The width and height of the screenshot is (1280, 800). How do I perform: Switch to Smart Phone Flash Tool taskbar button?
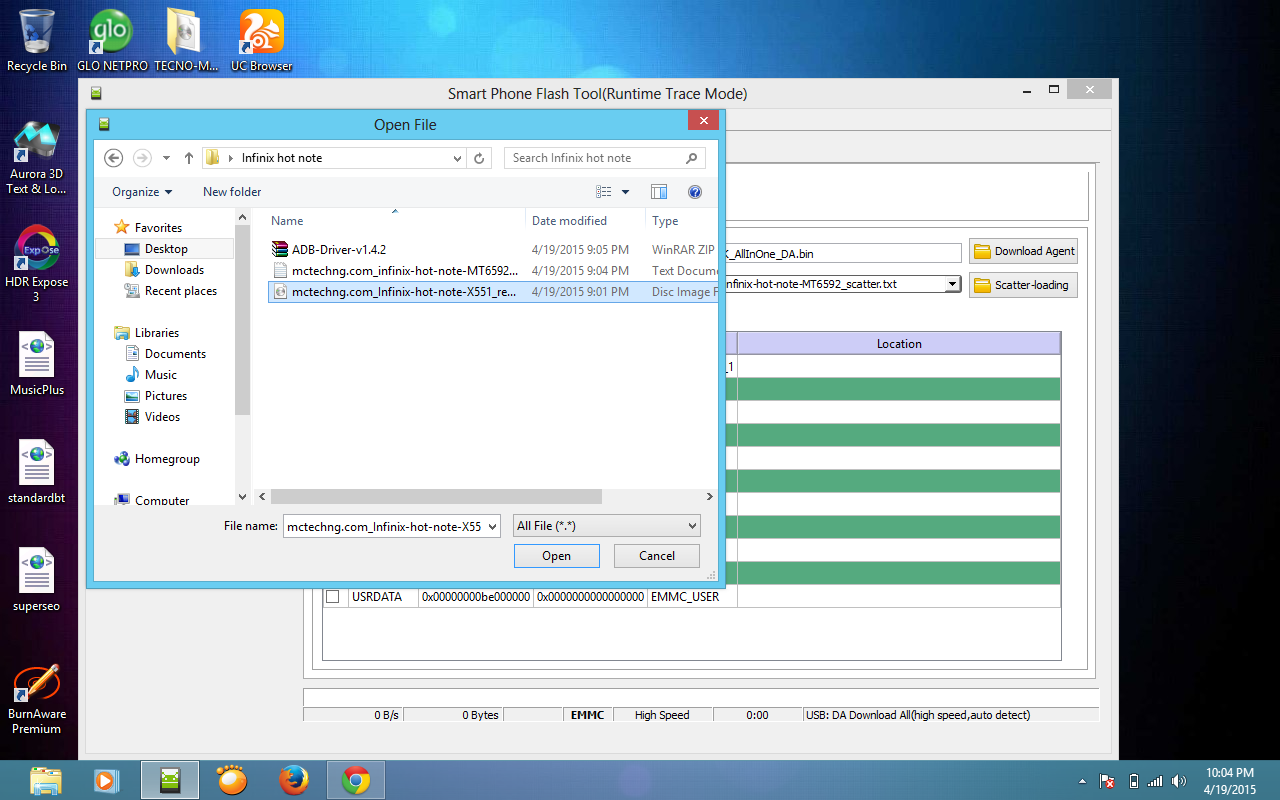[x=170, y=780]
